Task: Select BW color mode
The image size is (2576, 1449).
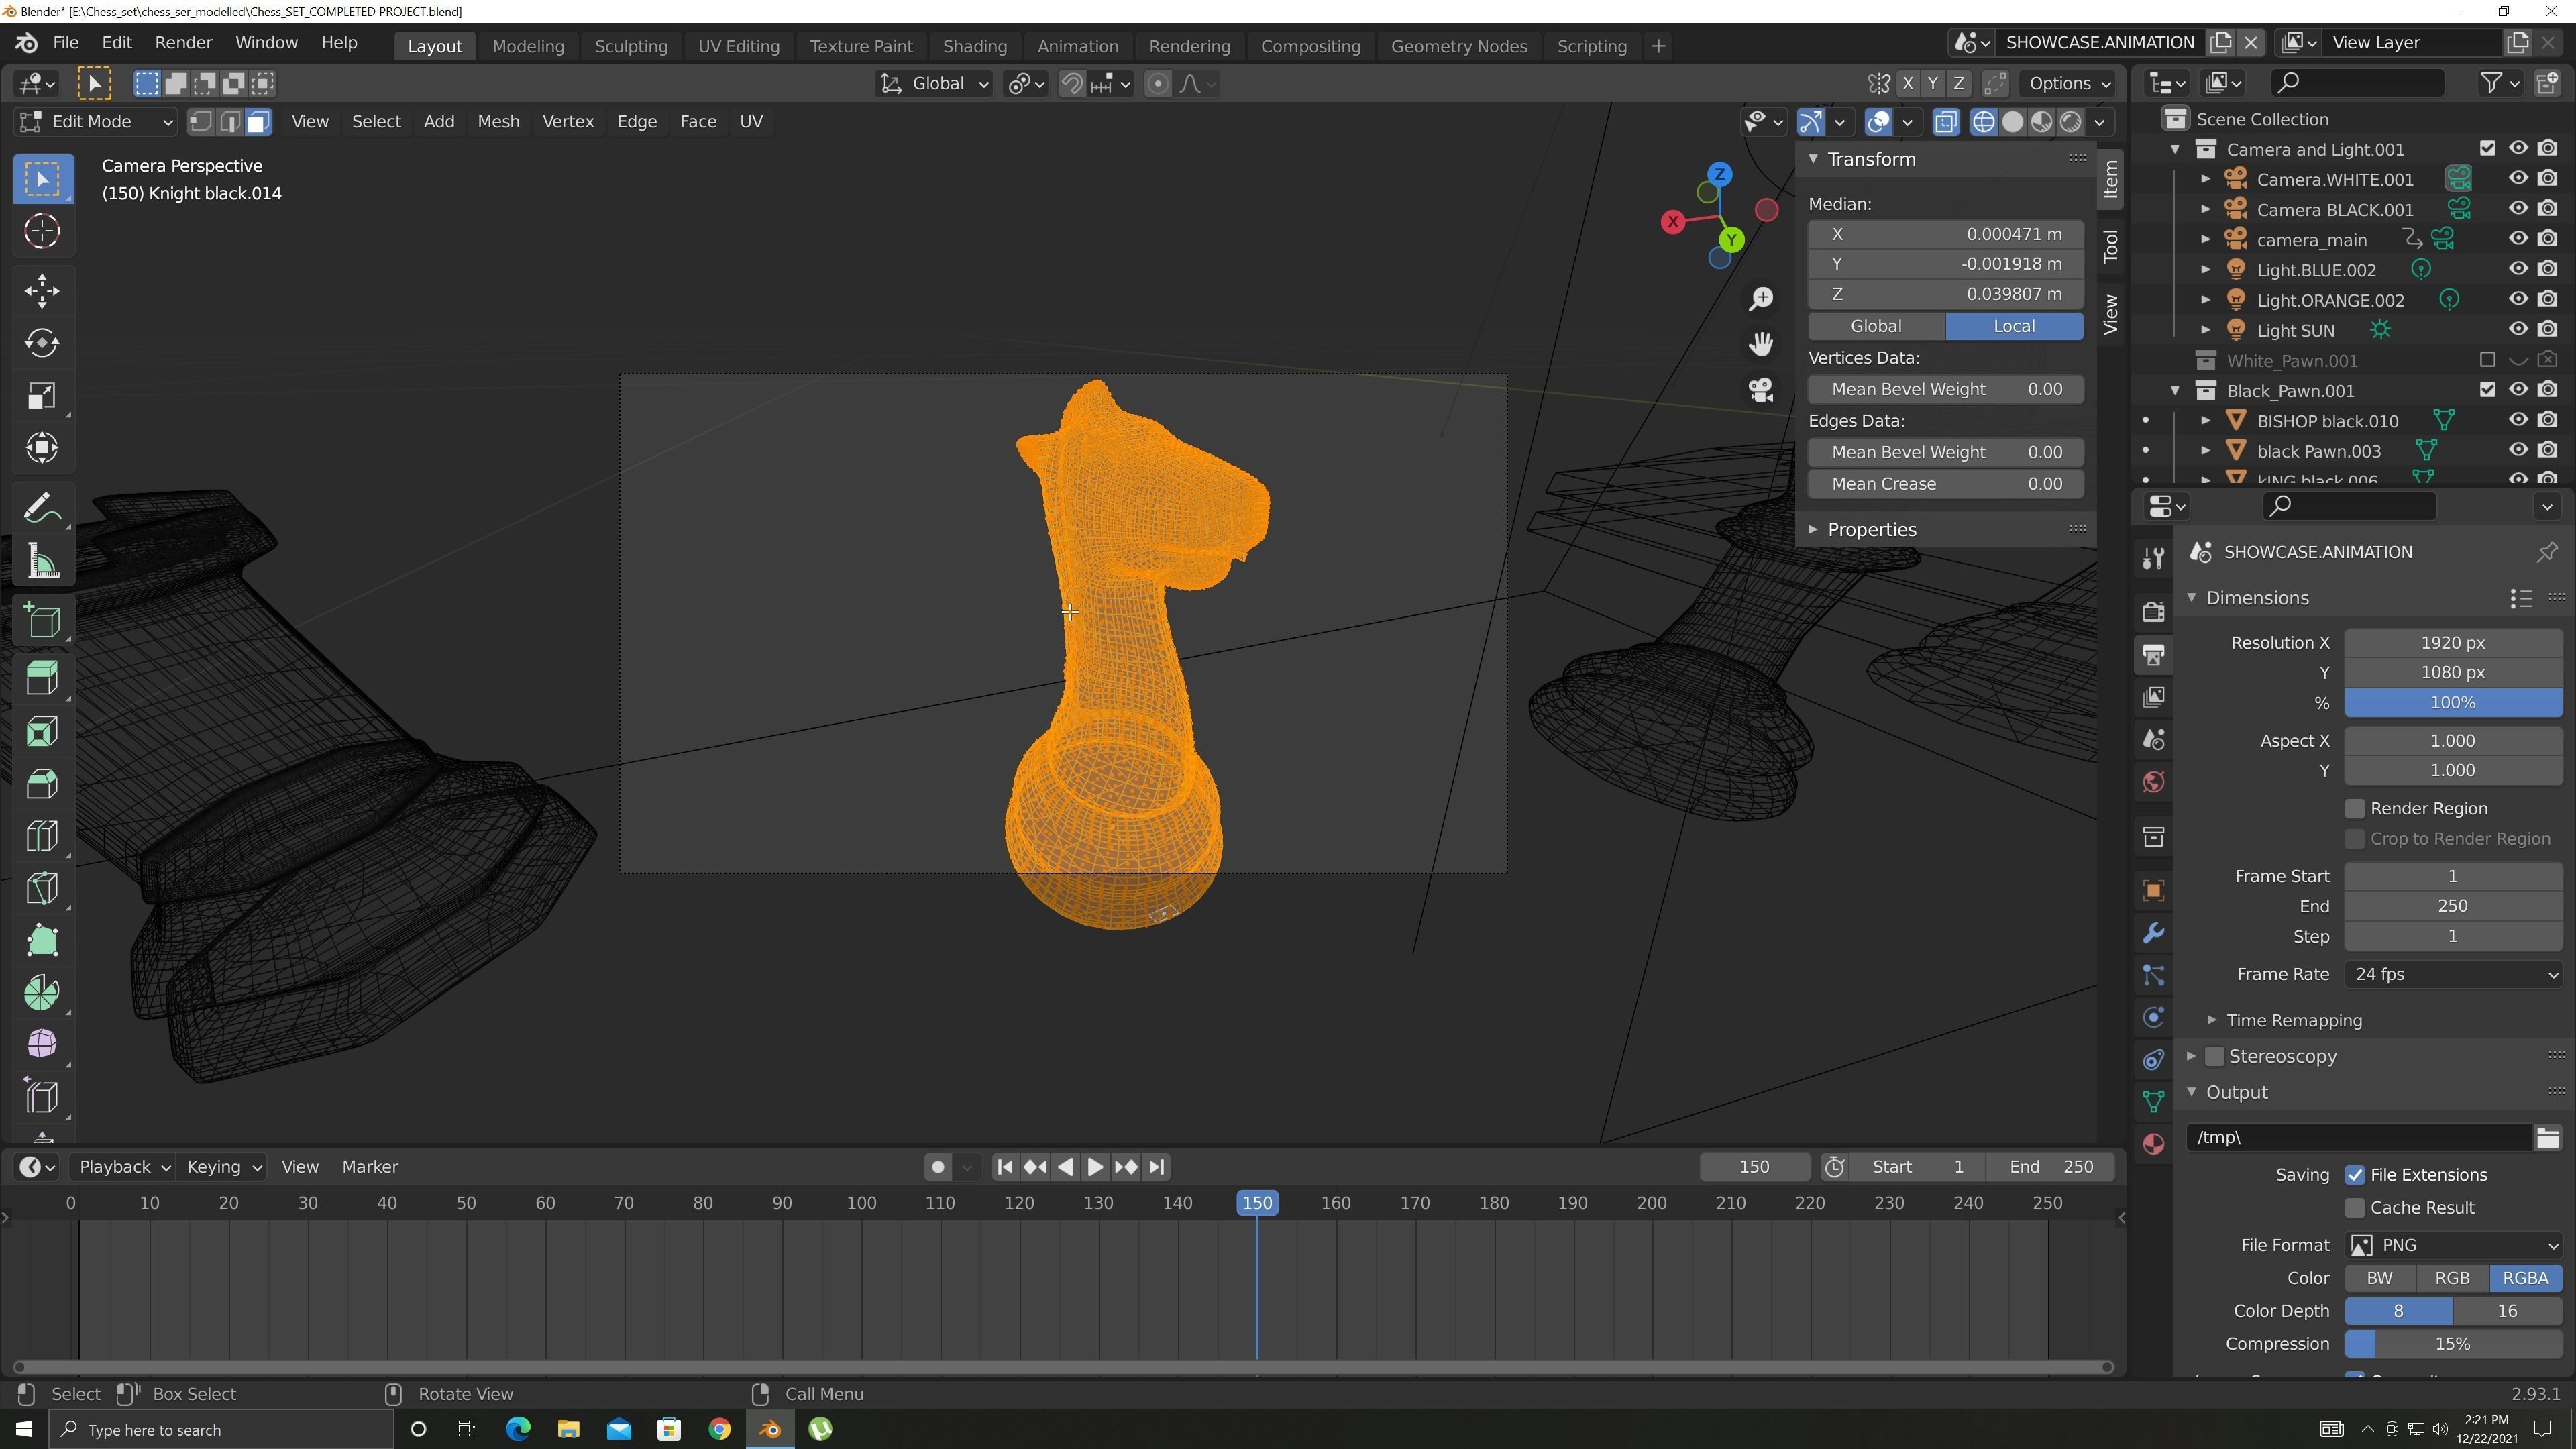Action: 2379,1278
